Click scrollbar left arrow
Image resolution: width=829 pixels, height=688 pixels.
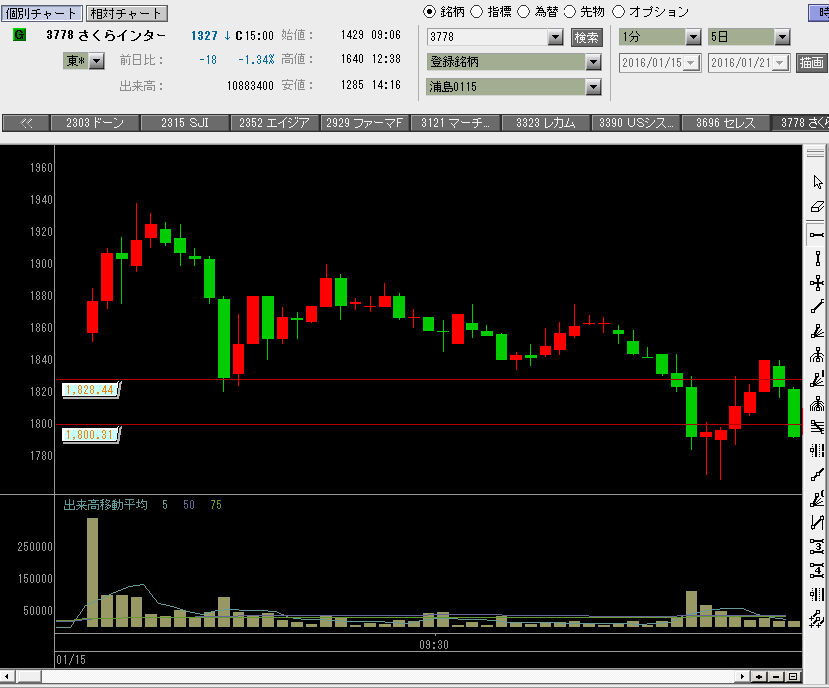[x=6, y=676]
